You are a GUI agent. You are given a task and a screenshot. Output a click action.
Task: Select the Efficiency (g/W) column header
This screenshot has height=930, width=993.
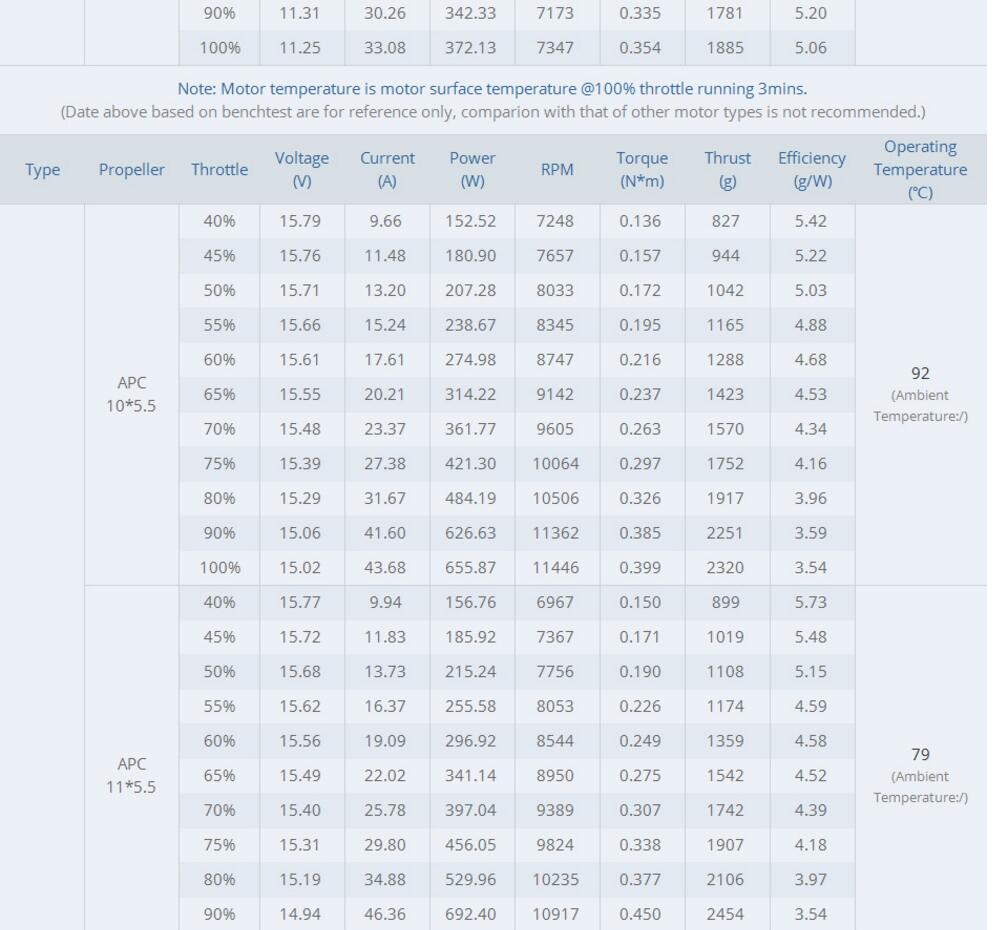tap(811, 170)
